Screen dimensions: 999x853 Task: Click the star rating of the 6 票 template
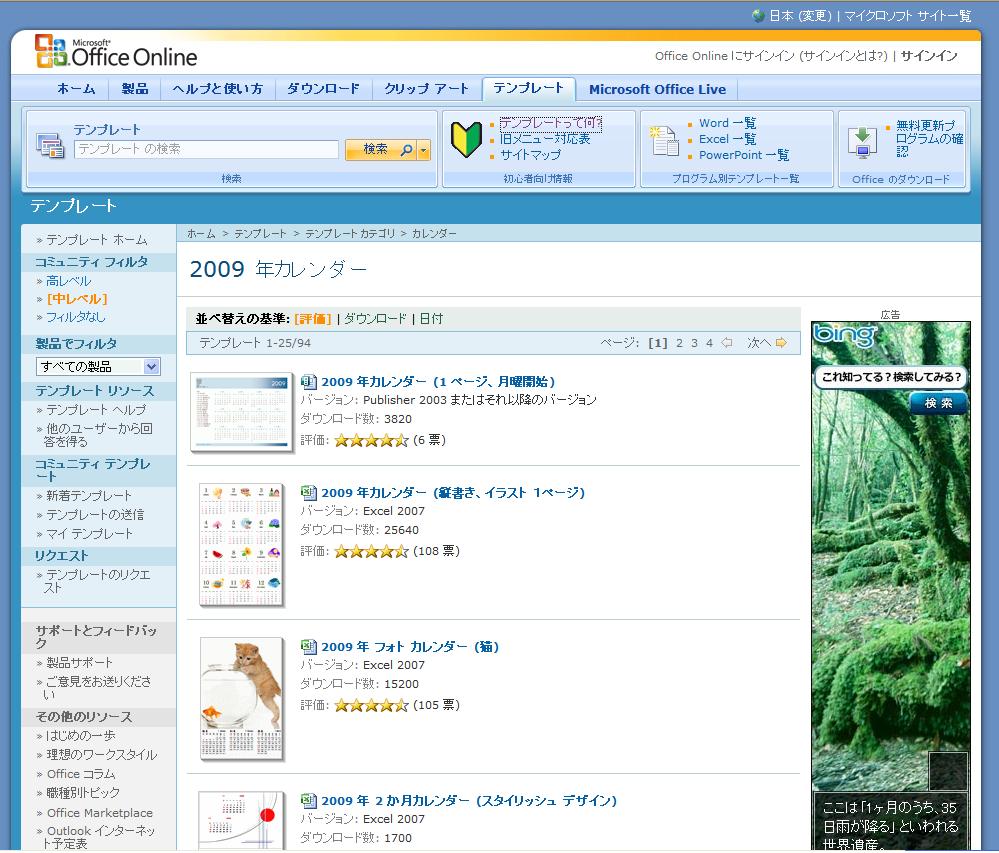click(x=371, y=440)
